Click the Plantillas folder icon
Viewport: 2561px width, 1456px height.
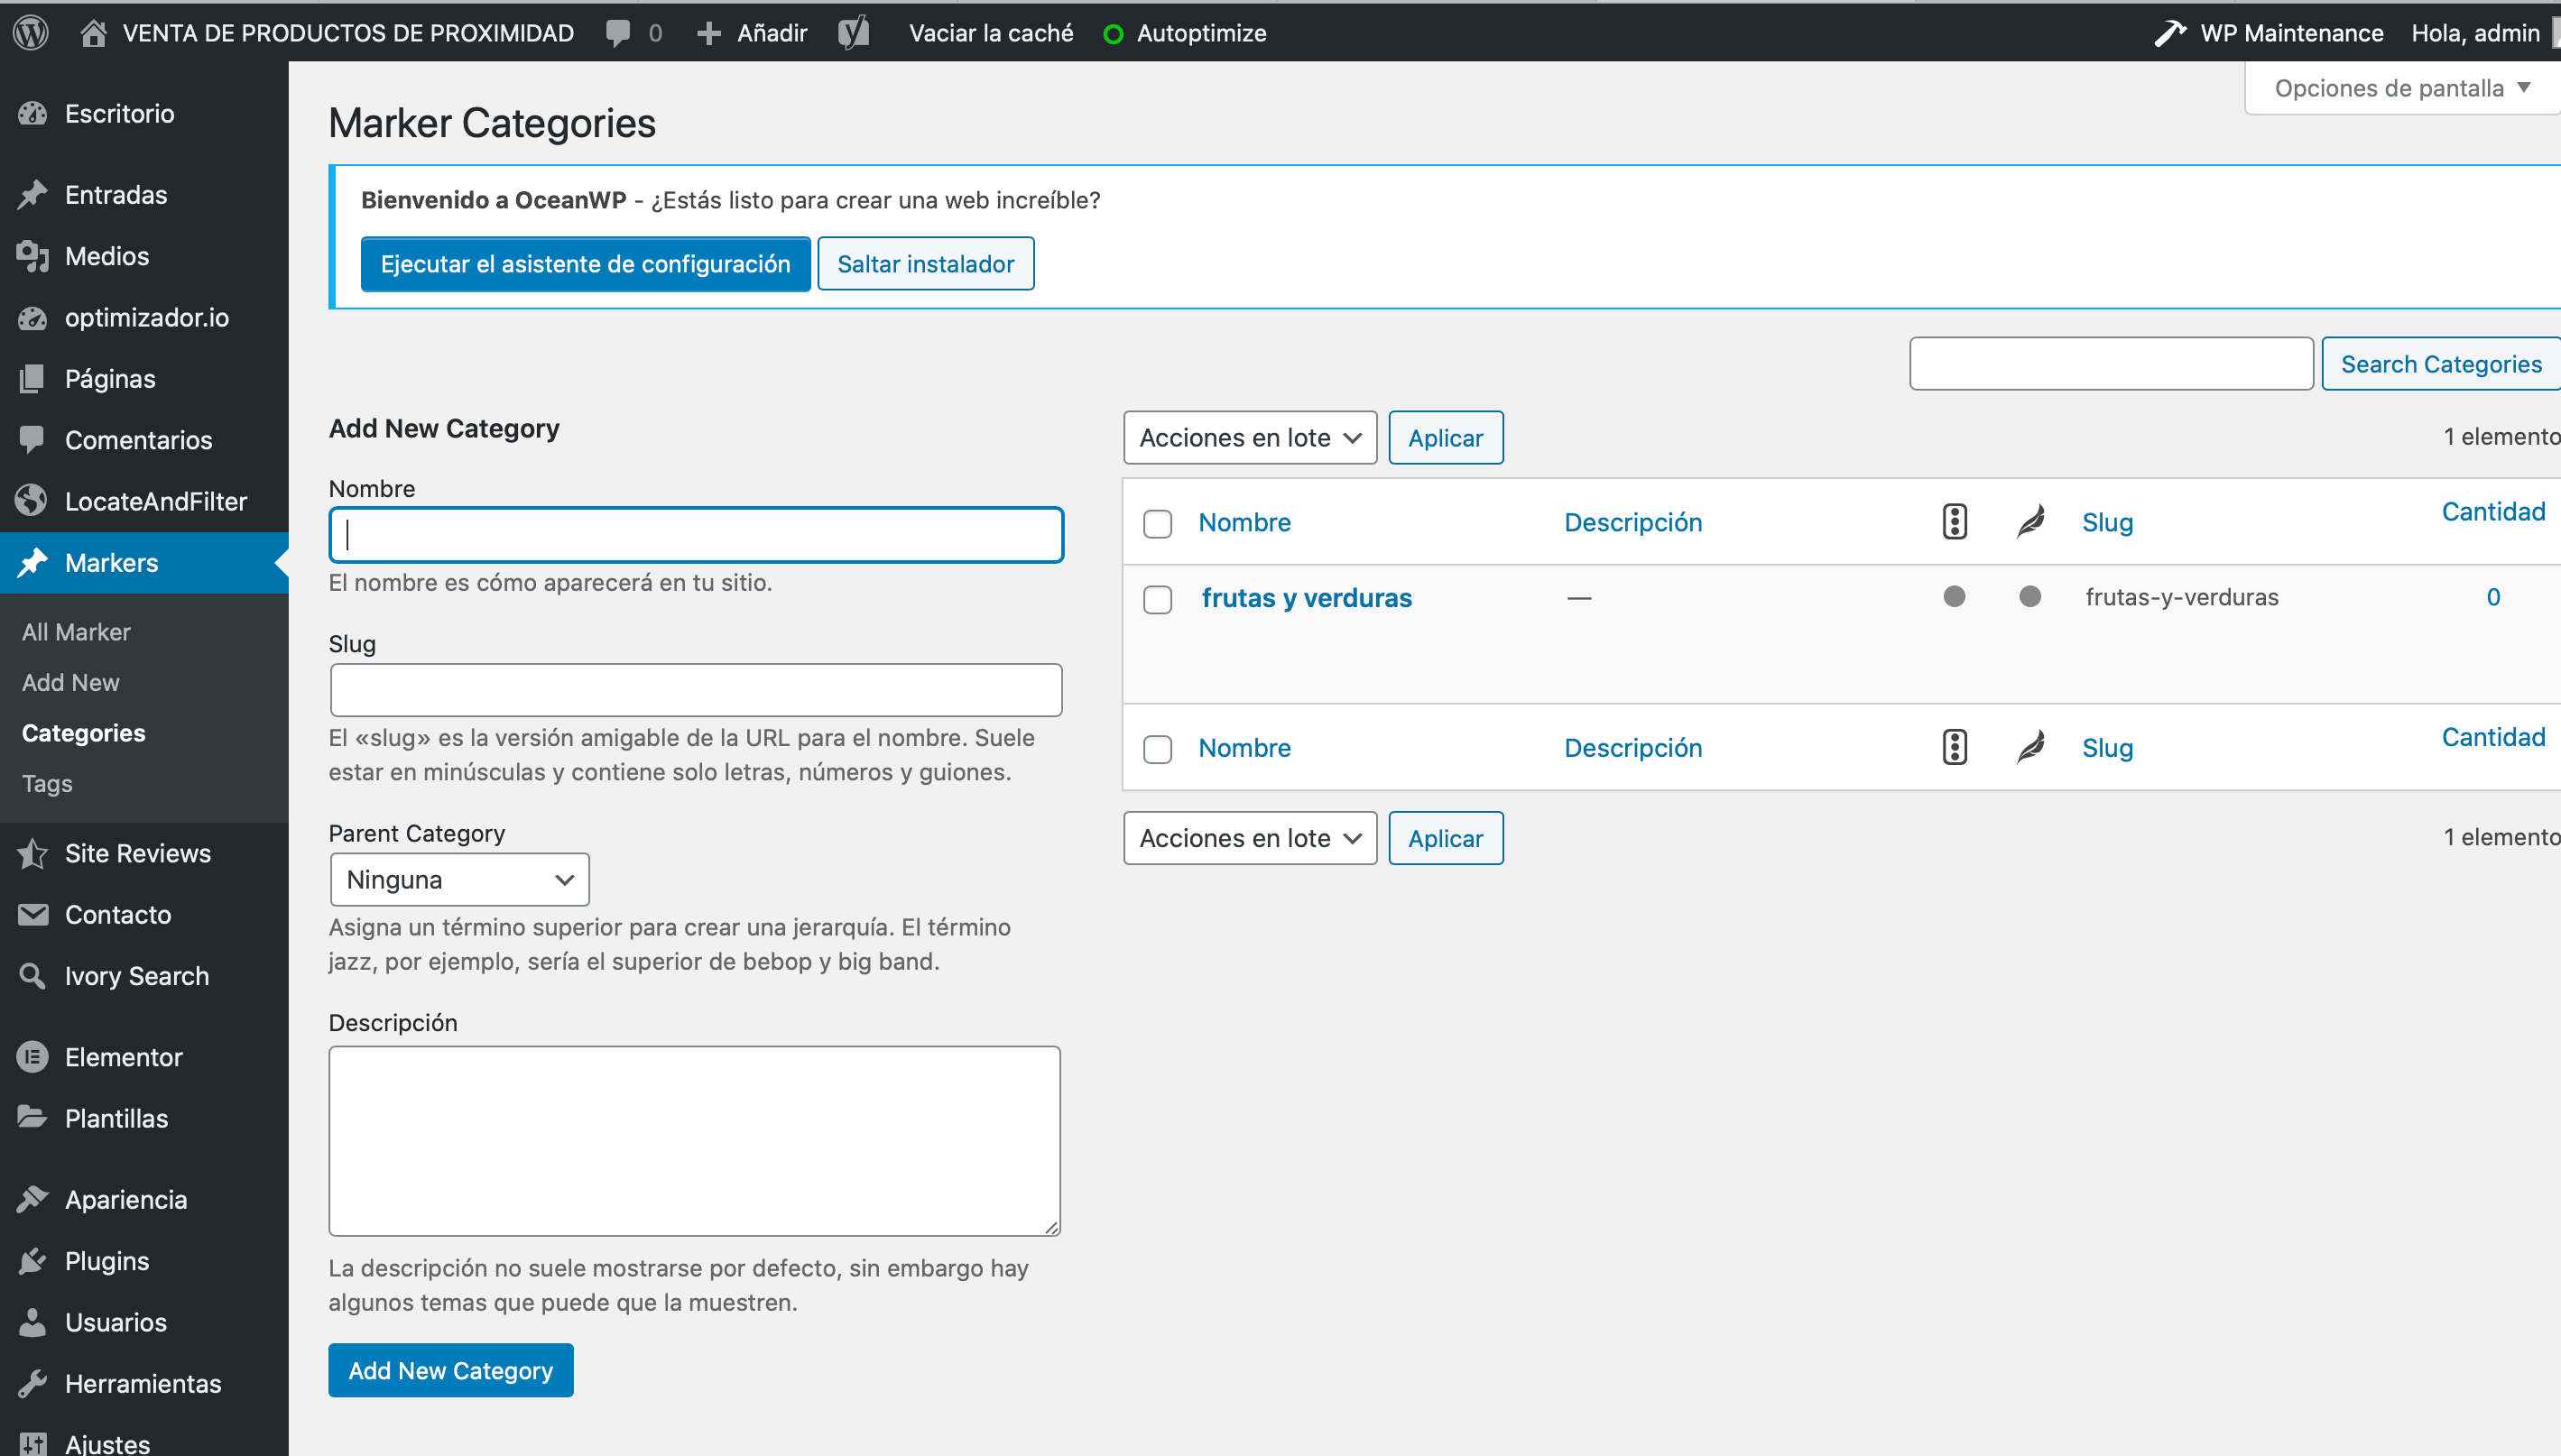pos(33,1118)
